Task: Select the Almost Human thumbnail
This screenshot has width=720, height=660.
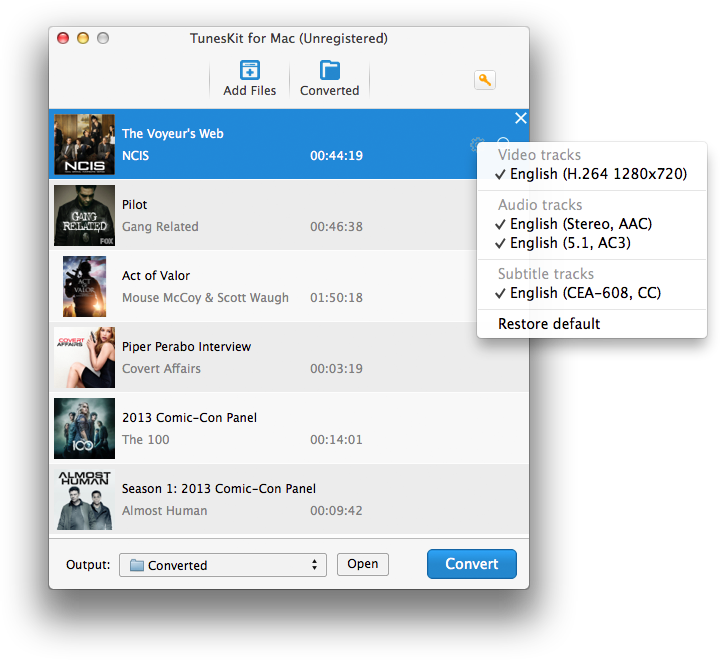Action: 84,500
